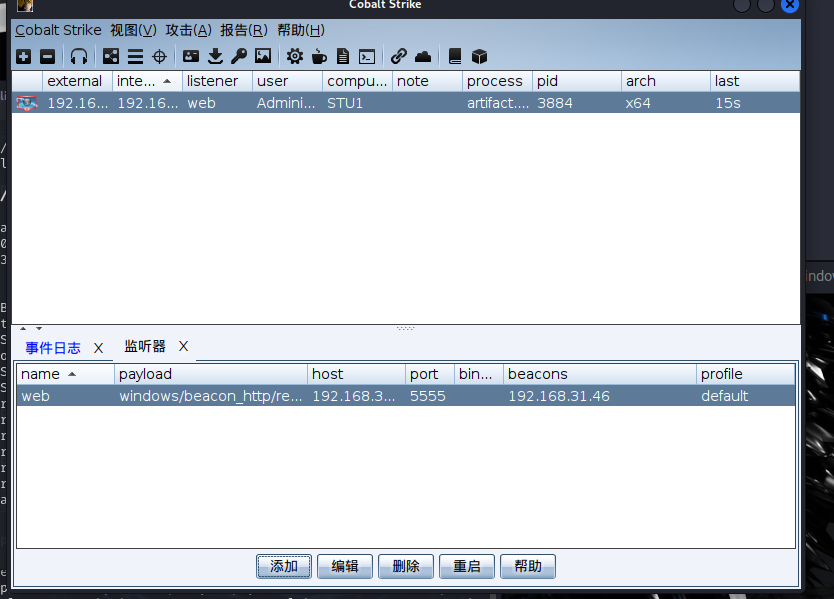Open the 视图(V) menu
The image size is (834, 599).
pos(134,30)
